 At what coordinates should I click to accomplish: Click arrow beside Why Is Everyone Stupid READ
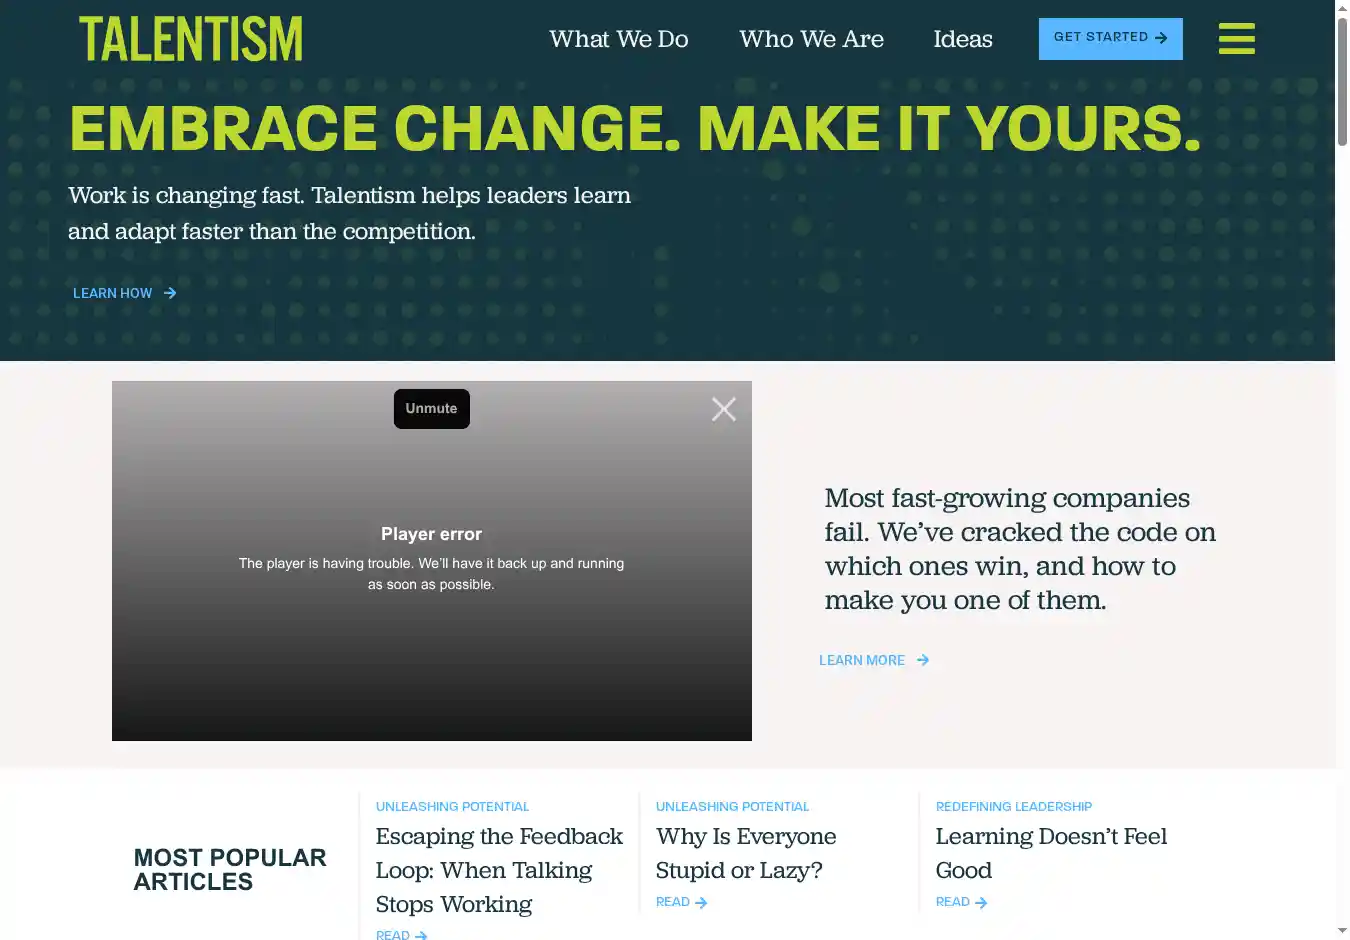click(x=701, y=903)
